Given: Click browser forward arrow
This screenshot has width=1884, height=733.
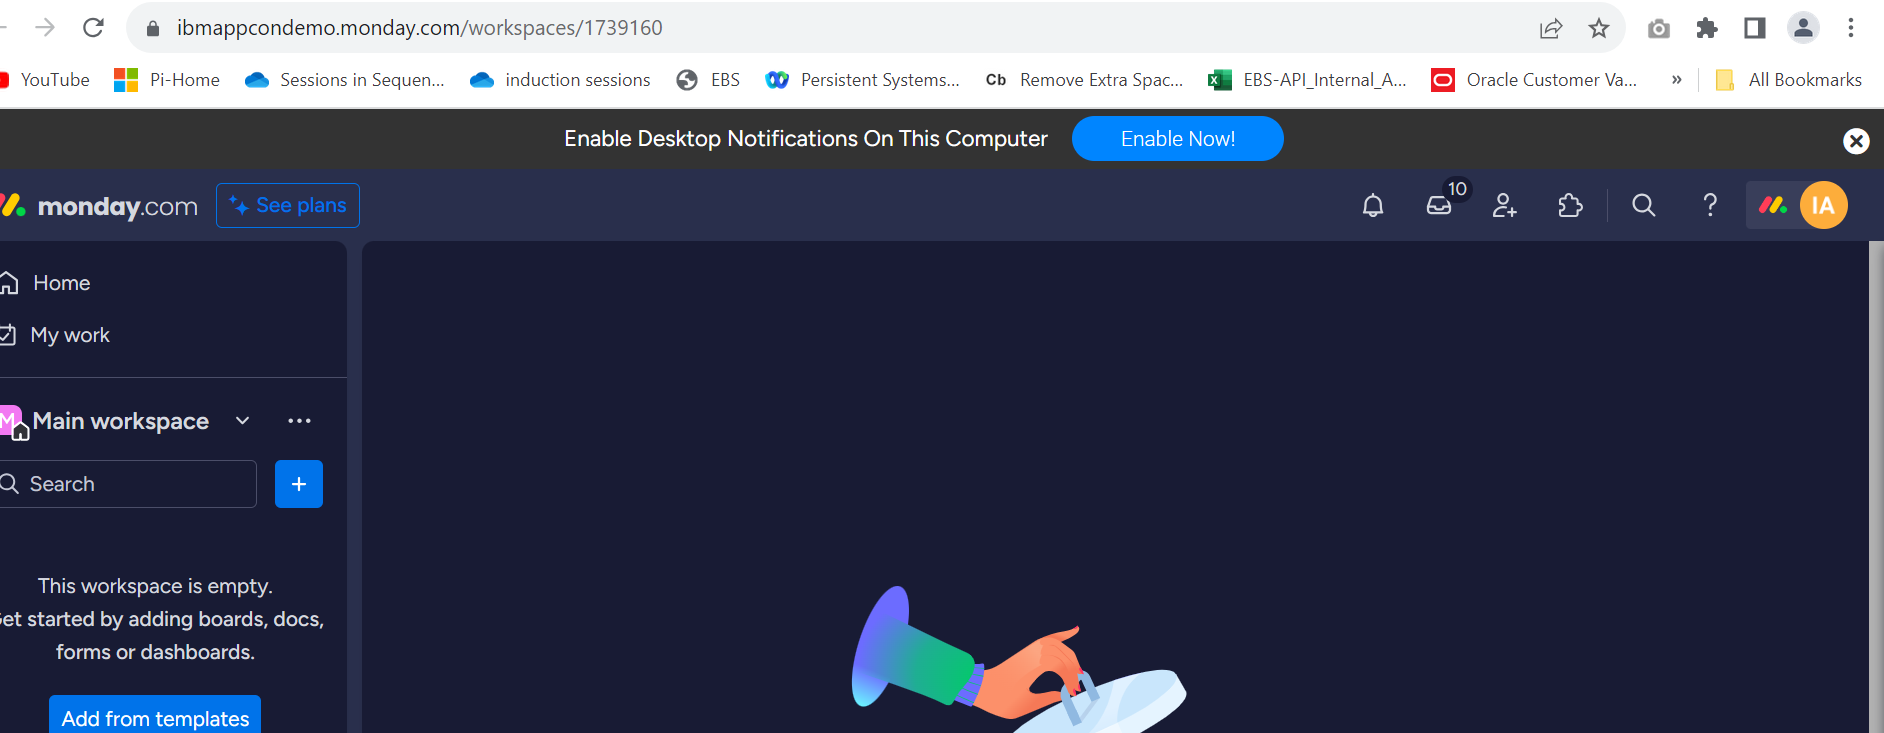Looking at the screenshot, I should tap(45, 27).
